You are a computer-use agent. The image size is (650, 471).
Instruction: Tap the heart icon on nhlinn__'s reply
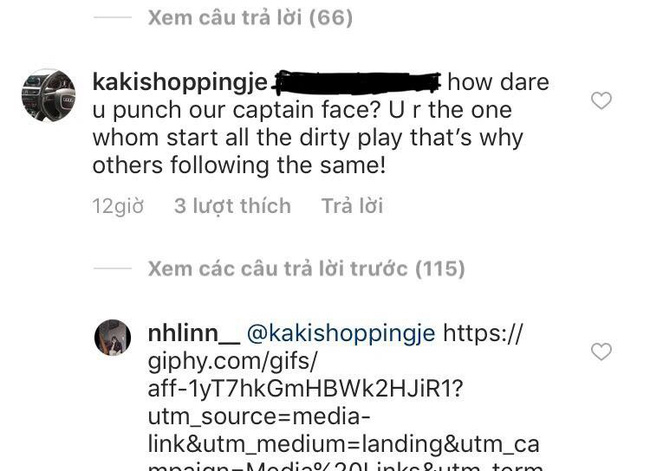point(601,352)
